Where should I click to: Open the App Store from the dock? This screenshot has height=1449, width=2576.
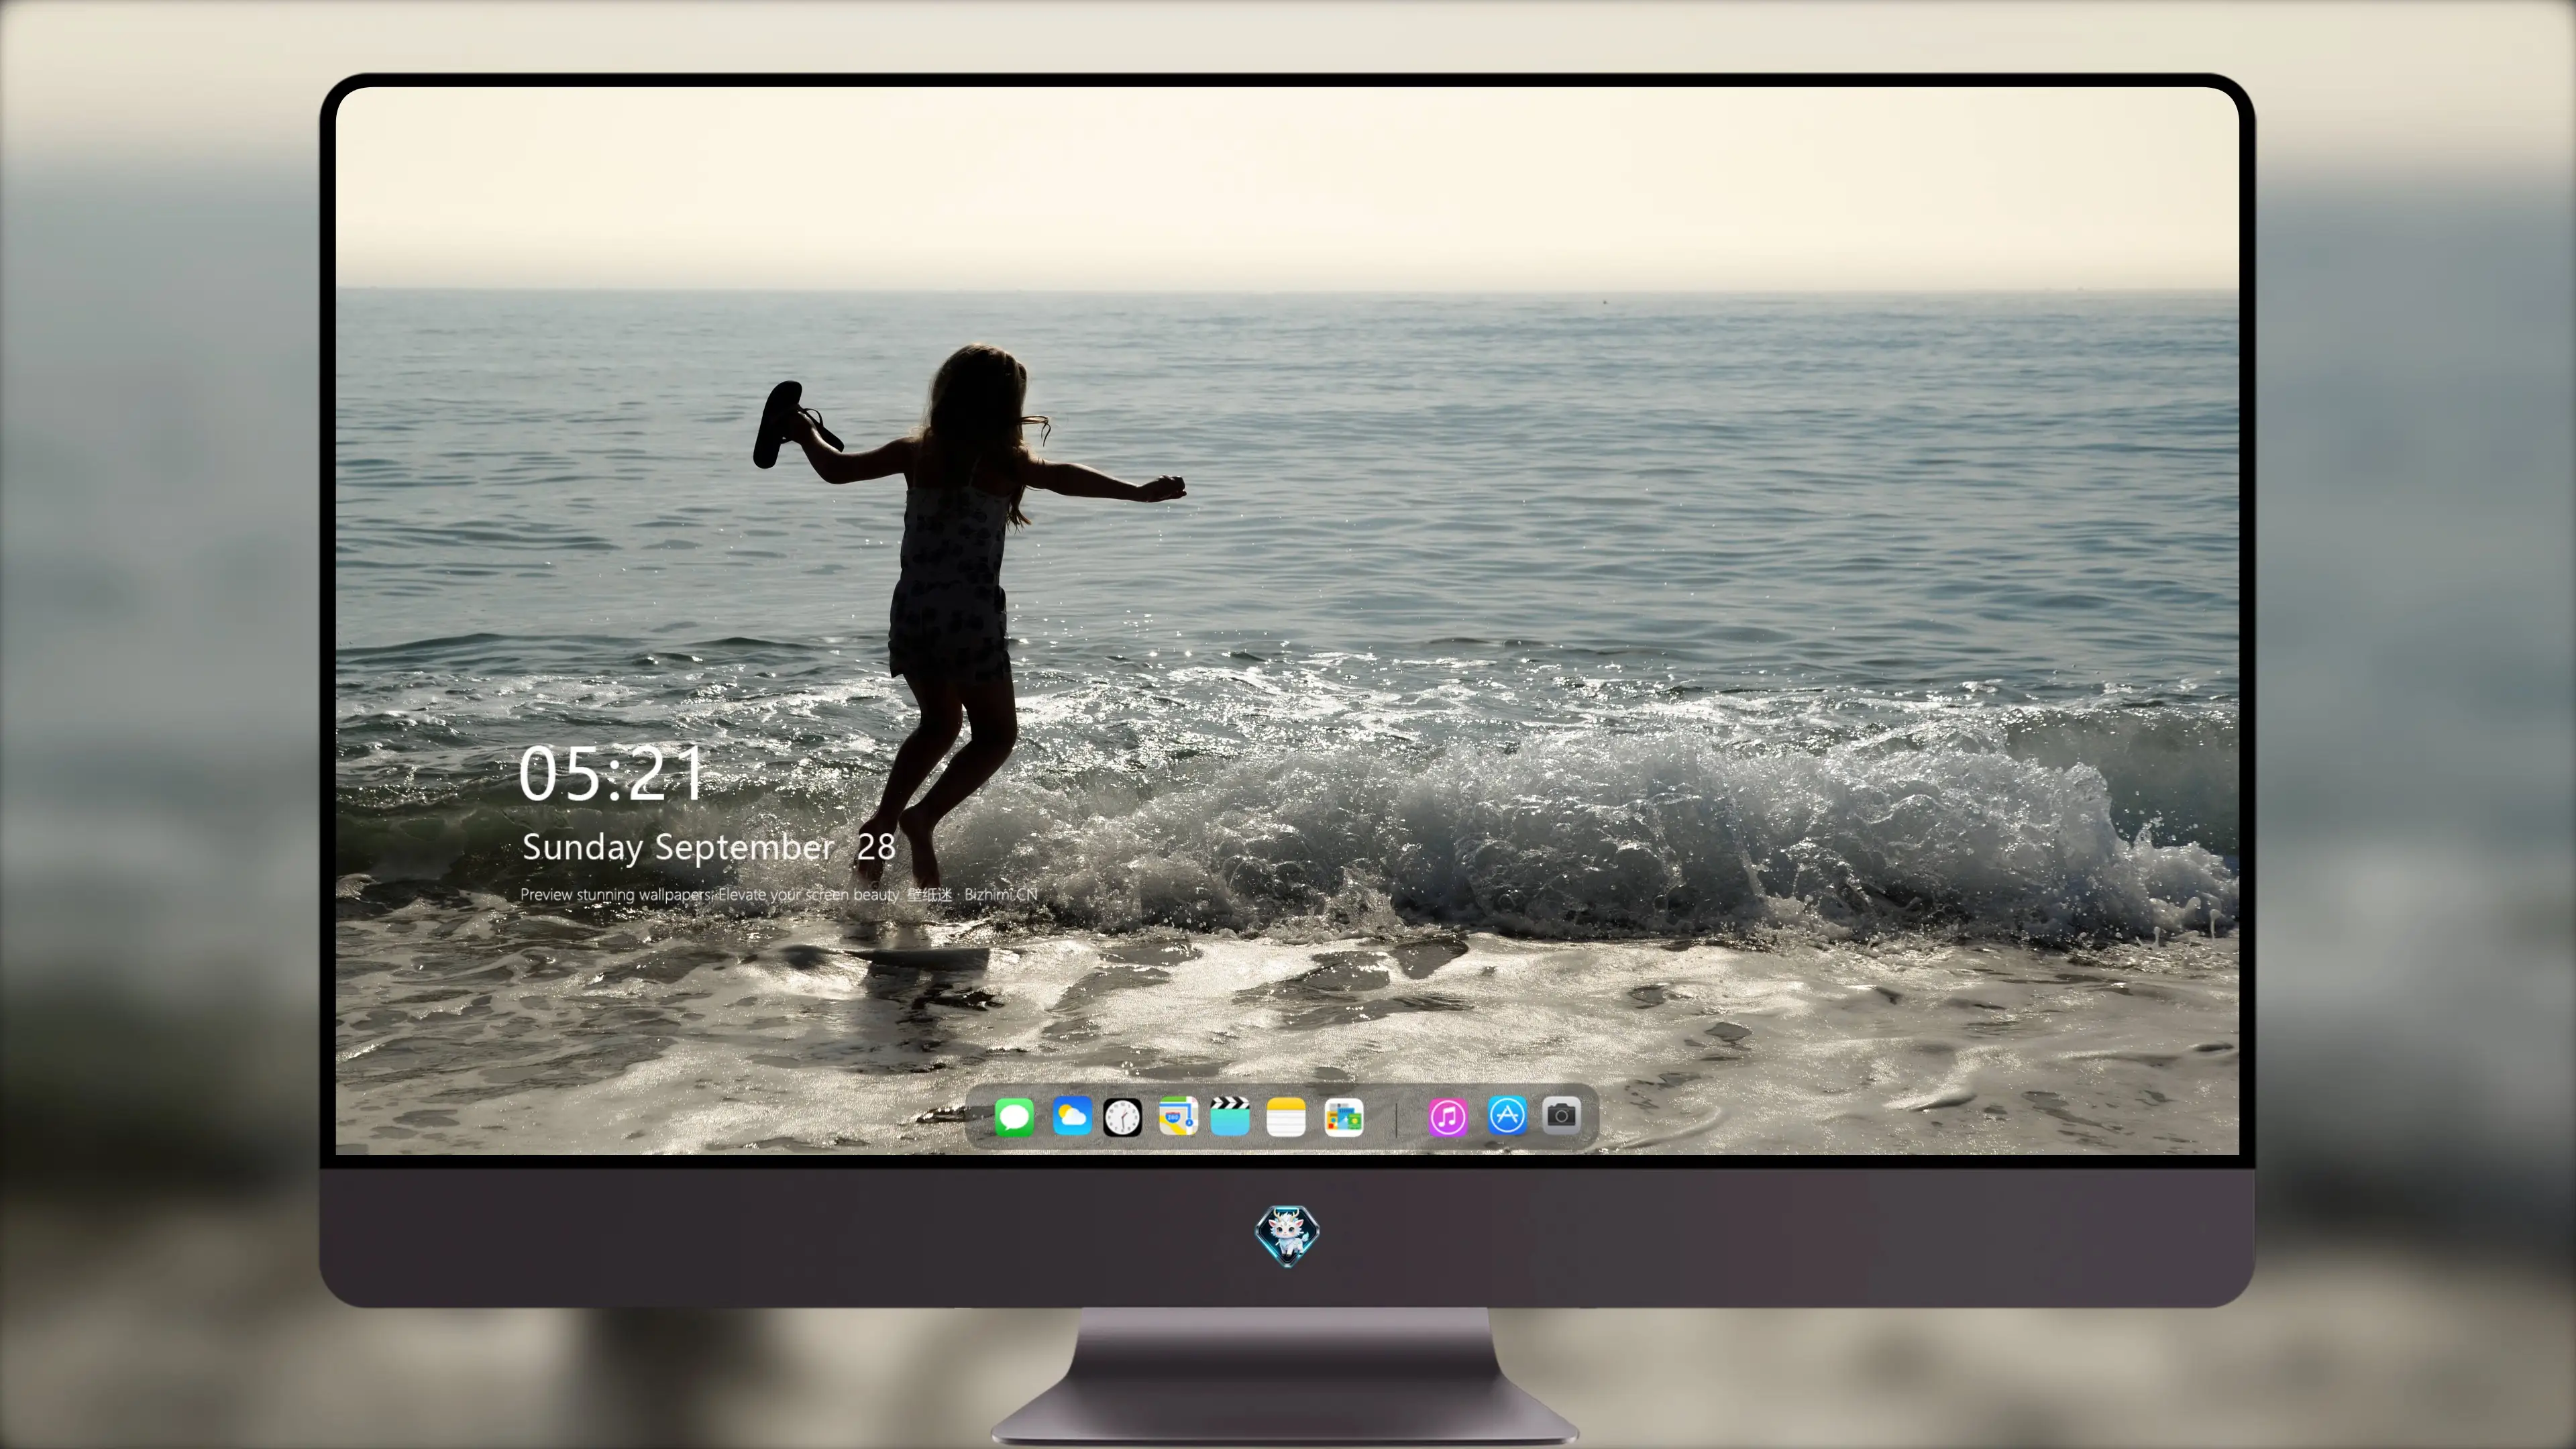coord(1507,1116)
